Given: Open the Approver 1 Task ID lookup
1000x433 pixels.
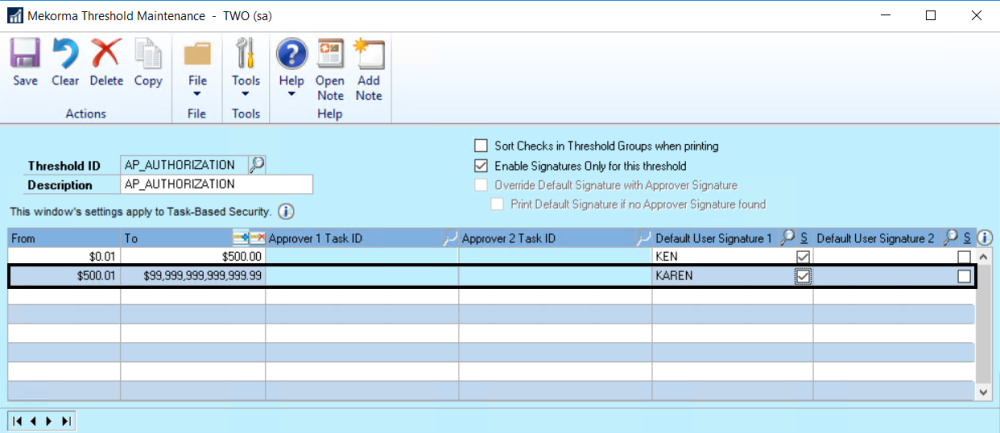Looking at the screenshot, I should click(450, 239).
